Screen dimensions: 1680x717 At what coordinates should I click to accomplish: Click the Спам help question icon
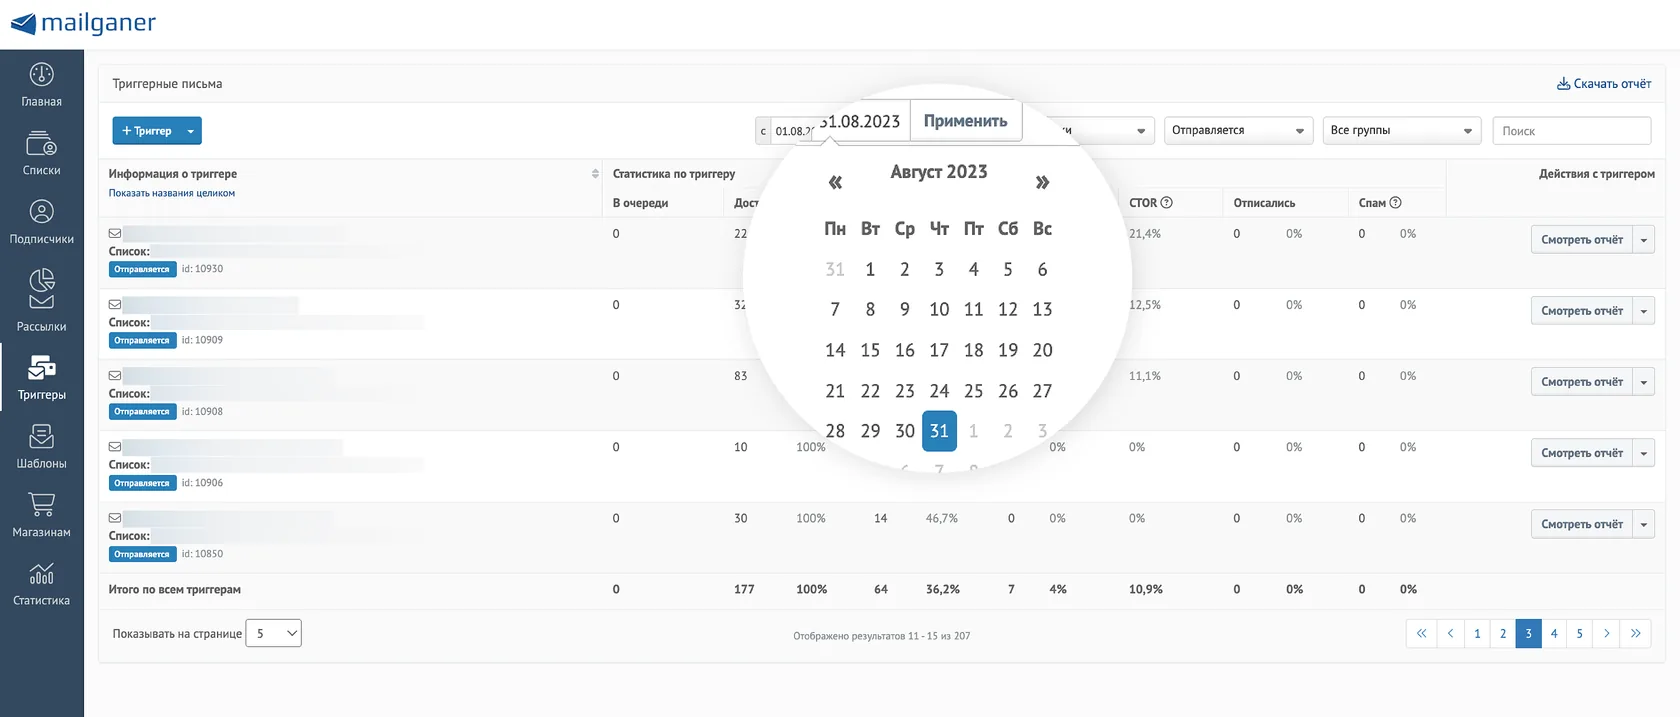1395,203
